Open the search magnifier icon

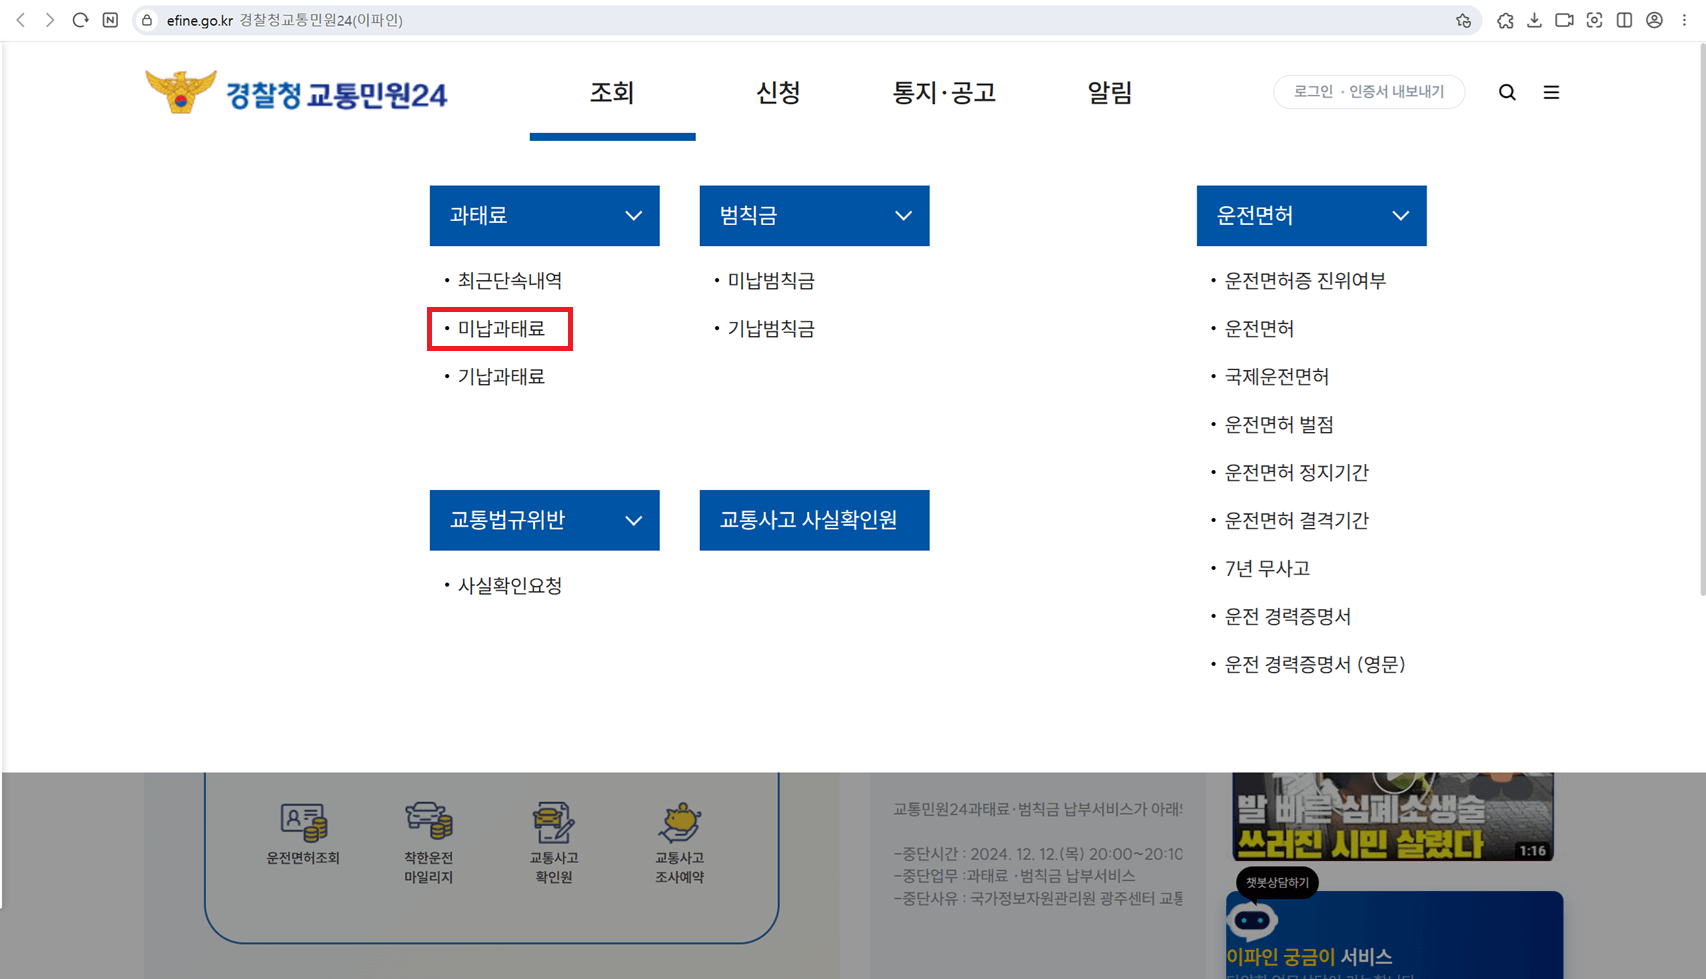tap(1507, 92)
